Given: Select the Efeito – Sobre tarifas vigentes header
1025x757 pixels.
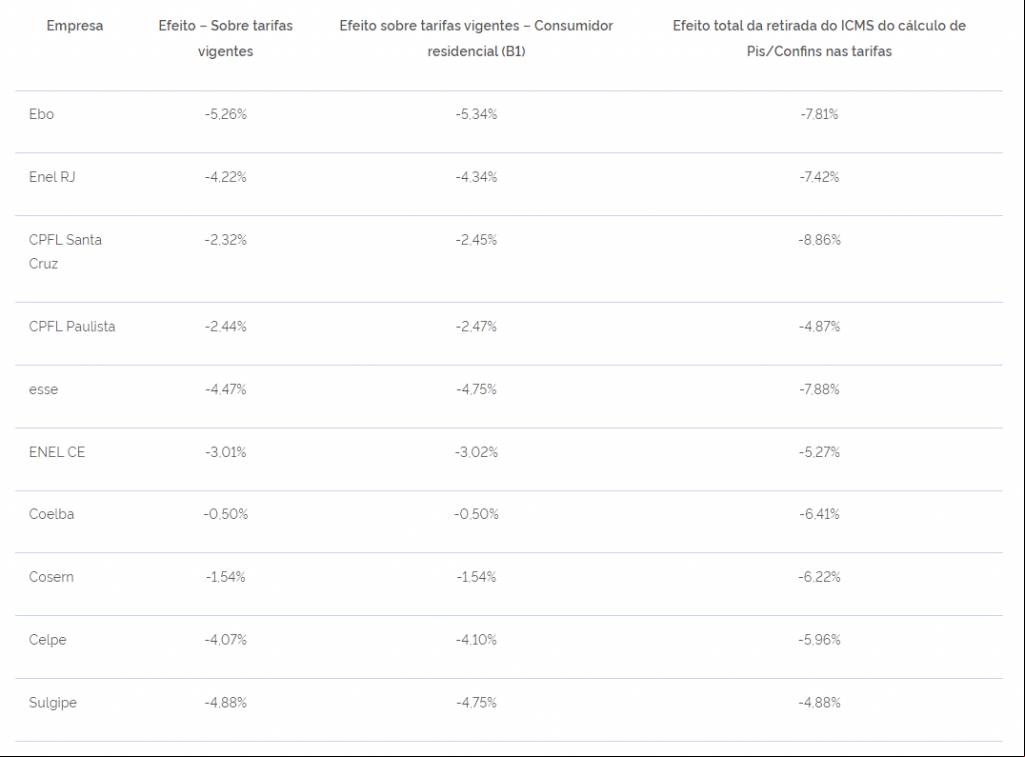Looking at the screenshot, I should (x=226, y=39).
